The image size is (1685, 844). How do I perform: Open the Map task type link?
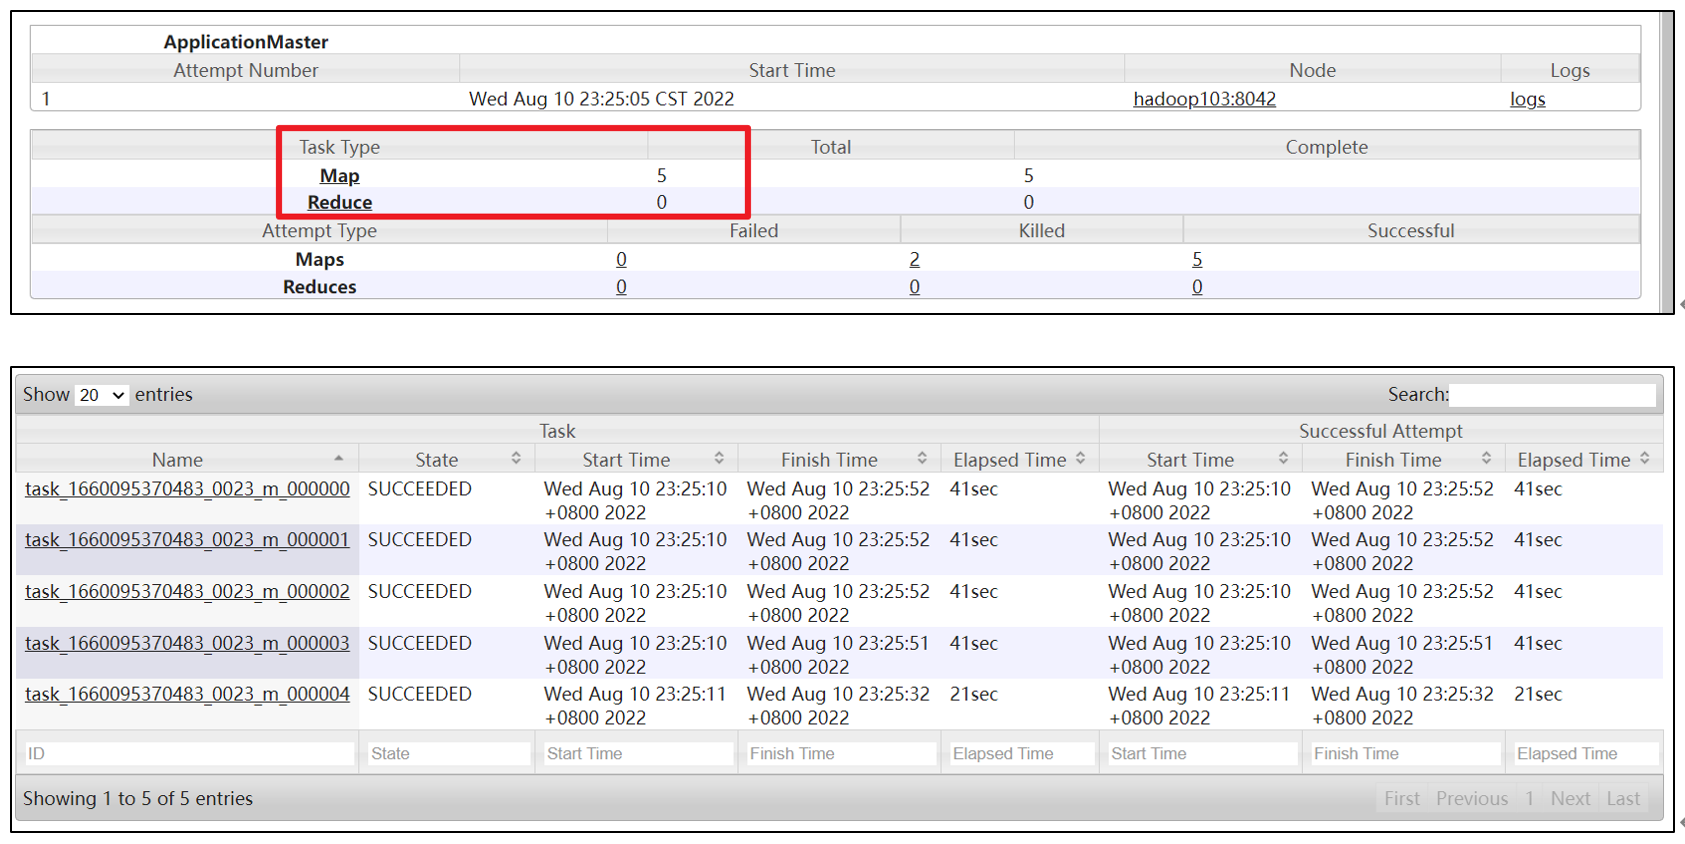[339, 176]
